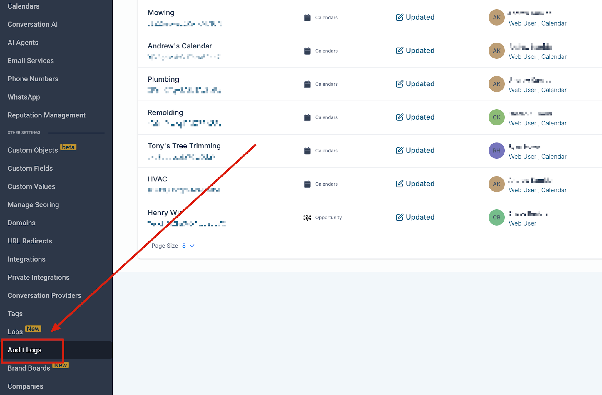Open Conversation Providers settings

coord(44,296)
